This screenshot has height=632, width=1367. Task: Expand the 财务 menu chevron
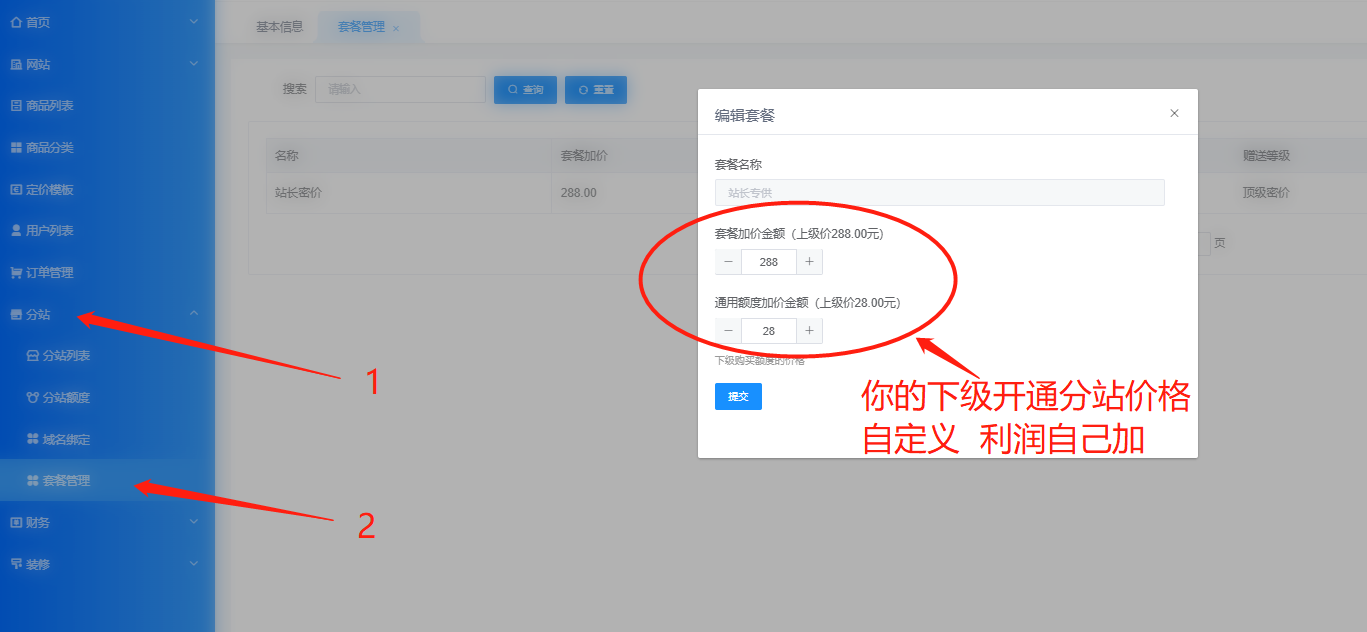point(194,522)
